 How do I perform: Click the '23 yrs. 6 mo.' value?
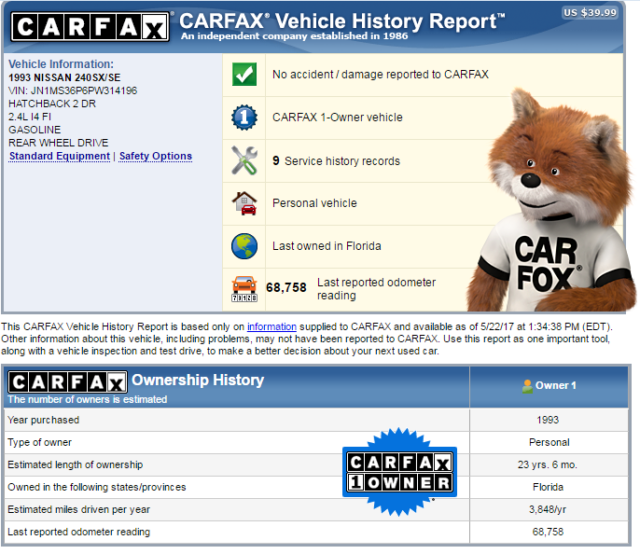[547, 465]
